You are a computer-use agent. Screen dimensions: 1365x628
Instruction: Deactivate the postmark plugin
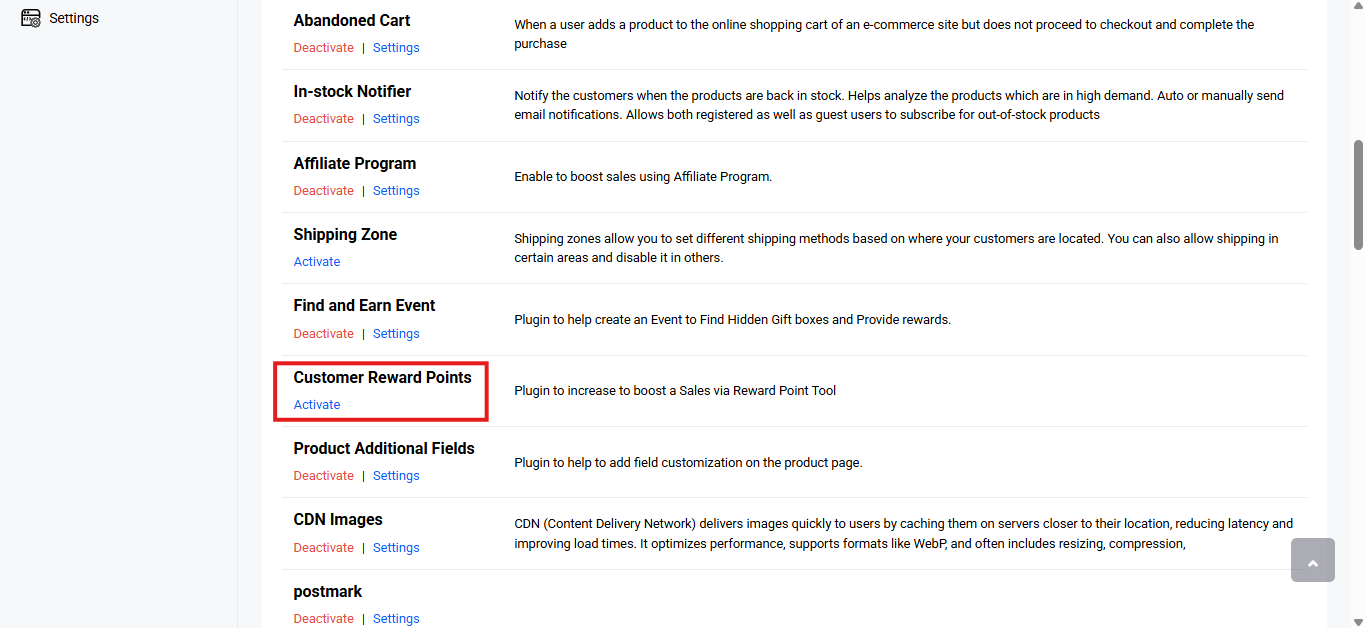point(323,619)
